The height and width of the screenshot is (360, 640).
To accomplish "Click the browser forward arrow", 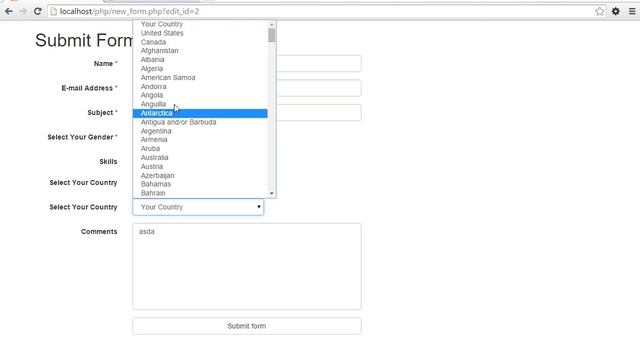I will click(x=23, y=11).
